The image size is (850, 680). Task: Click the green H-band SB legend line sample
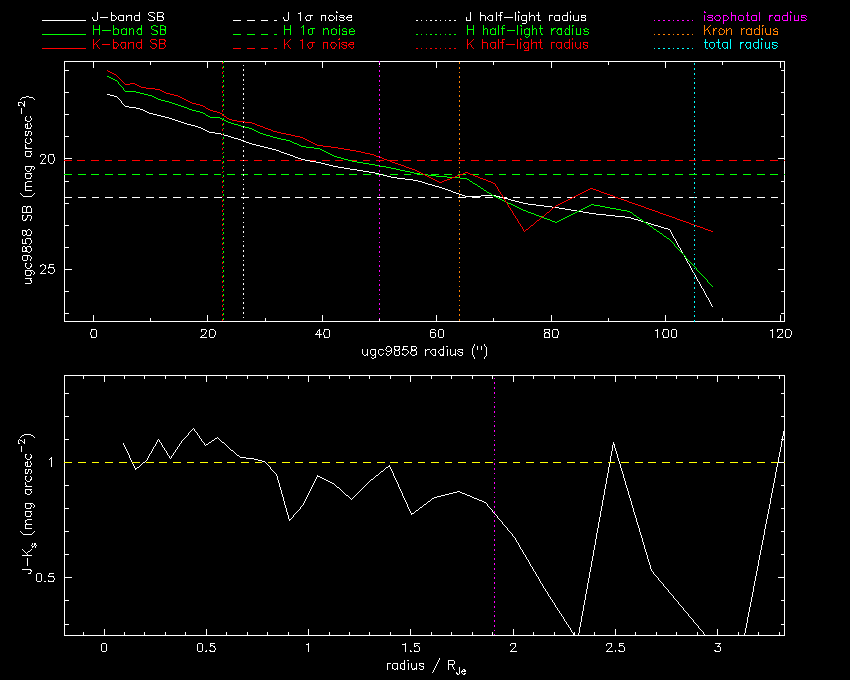click(x=64, y=35)
